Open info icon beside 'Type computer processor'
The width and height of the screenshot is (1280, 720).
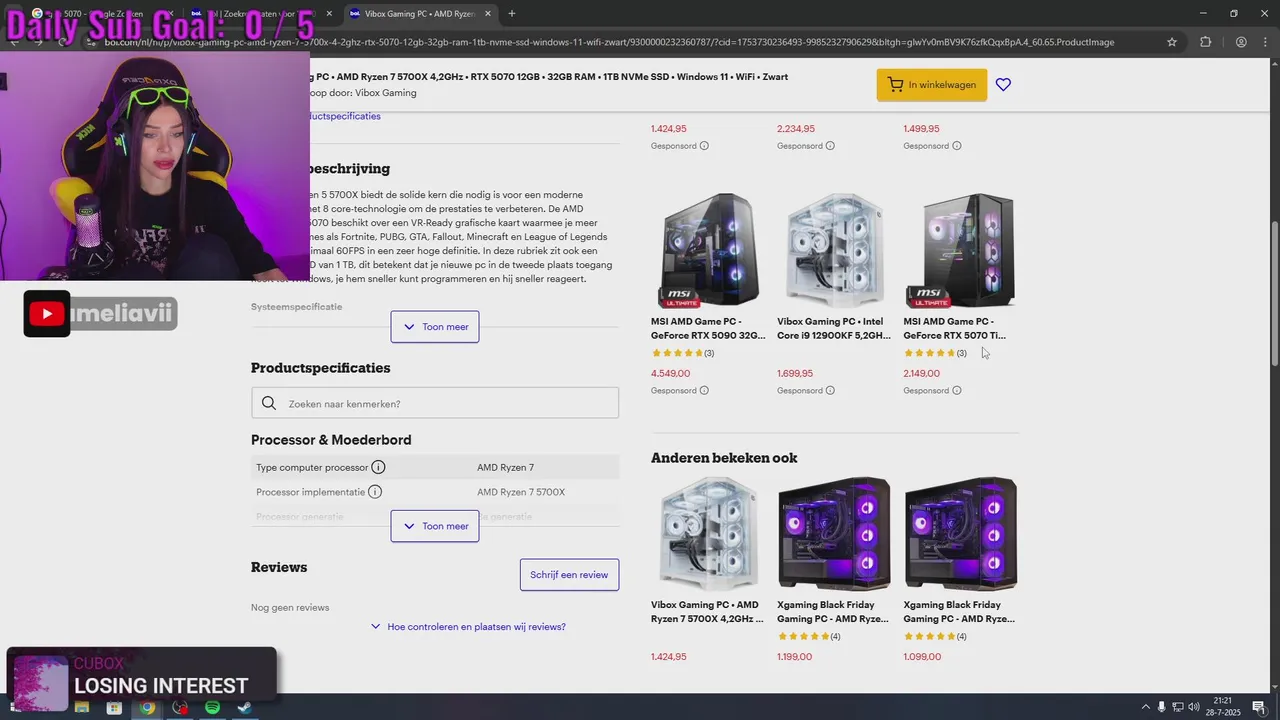pyautogui.click(x=378, y=467)
